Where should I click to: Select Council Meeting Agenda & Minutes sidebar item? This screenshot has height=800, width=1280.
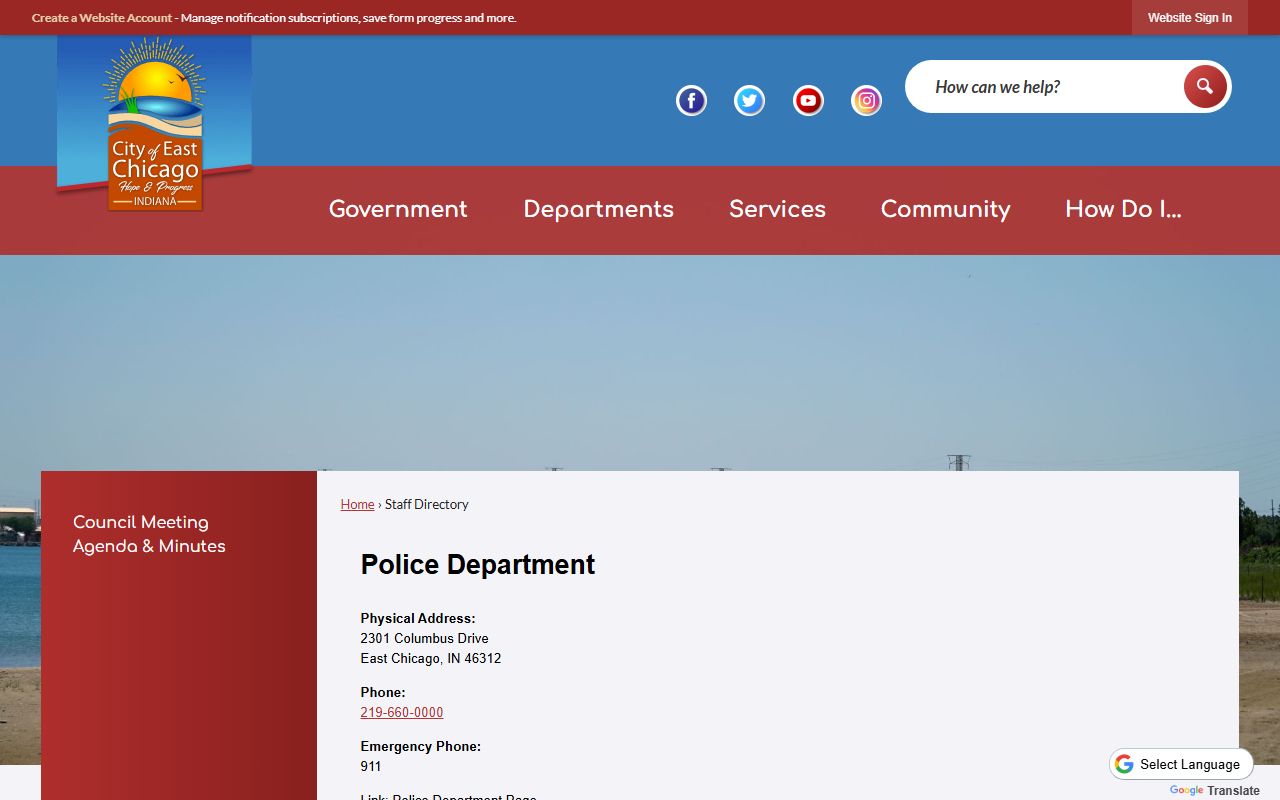149,534
